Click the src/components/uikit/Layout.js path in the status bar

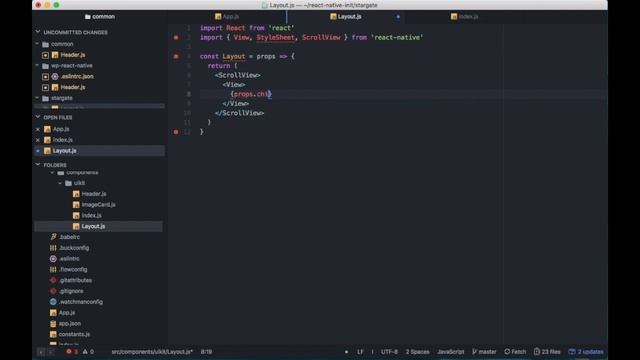coord(152,351)
